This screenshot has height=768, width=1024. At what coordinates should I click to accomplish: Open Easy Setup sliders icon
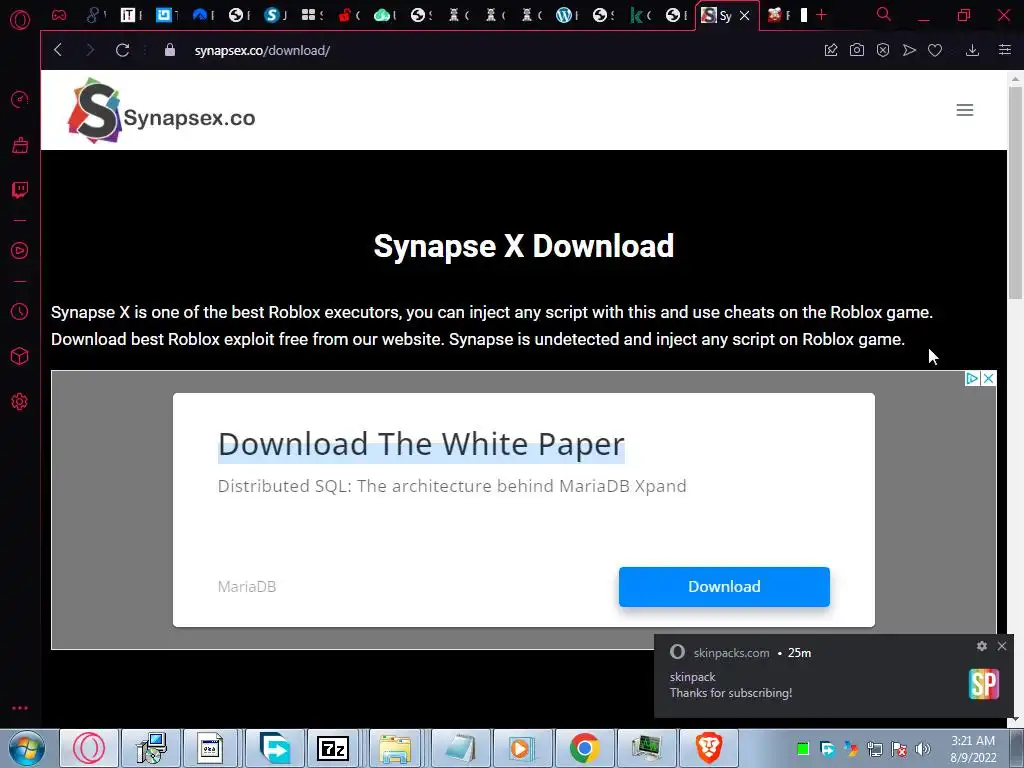1005,50
